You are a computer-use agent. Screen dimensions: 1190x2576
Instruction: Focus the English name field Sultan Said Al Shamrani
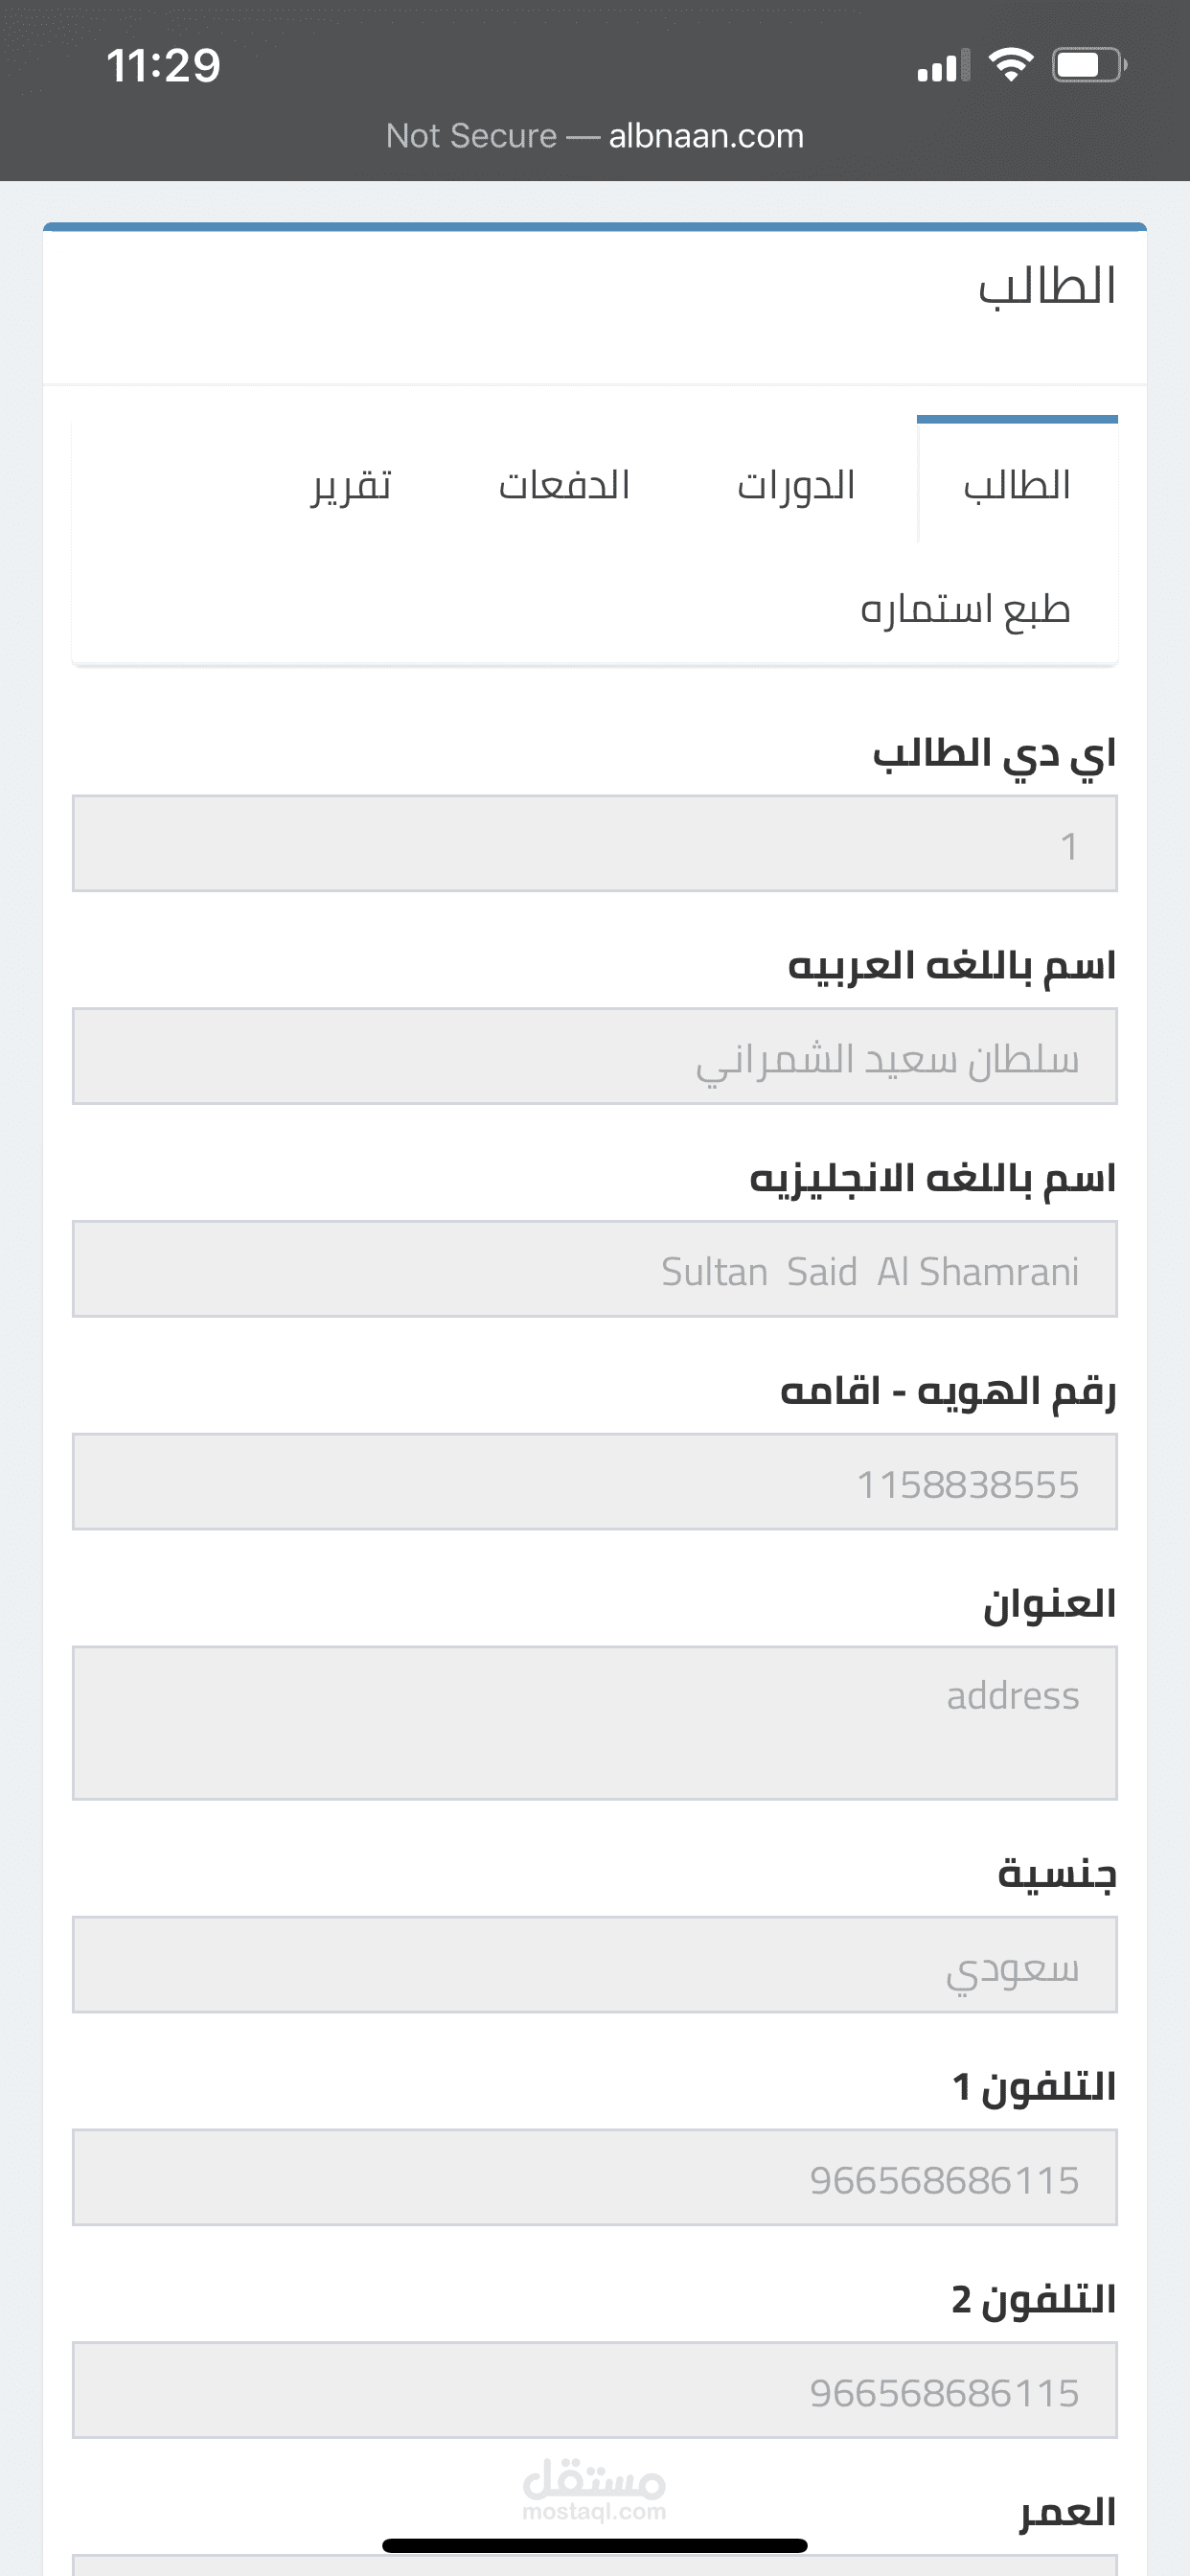(x=594, y=1269)
